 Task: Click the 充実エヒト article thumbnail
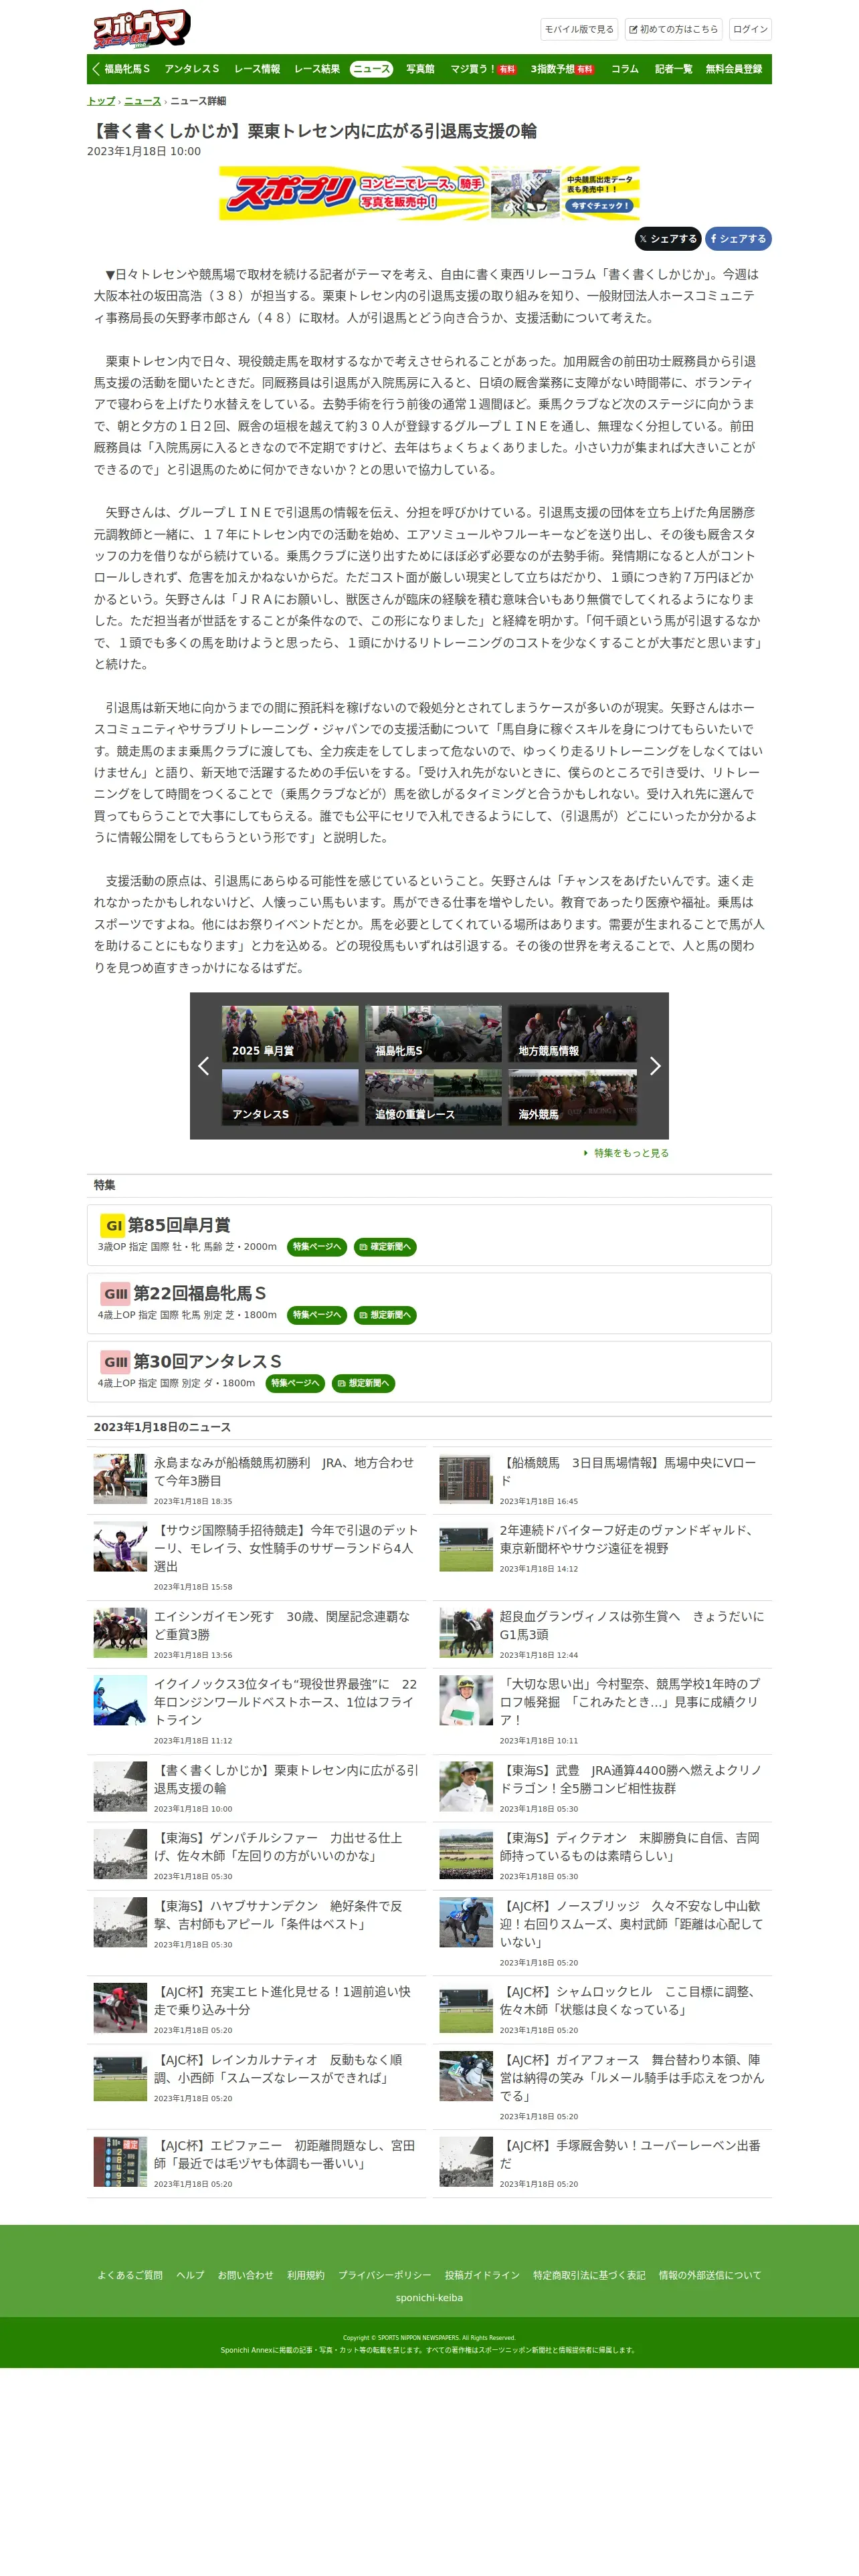pyautogui.click(x=120, y=2008)
